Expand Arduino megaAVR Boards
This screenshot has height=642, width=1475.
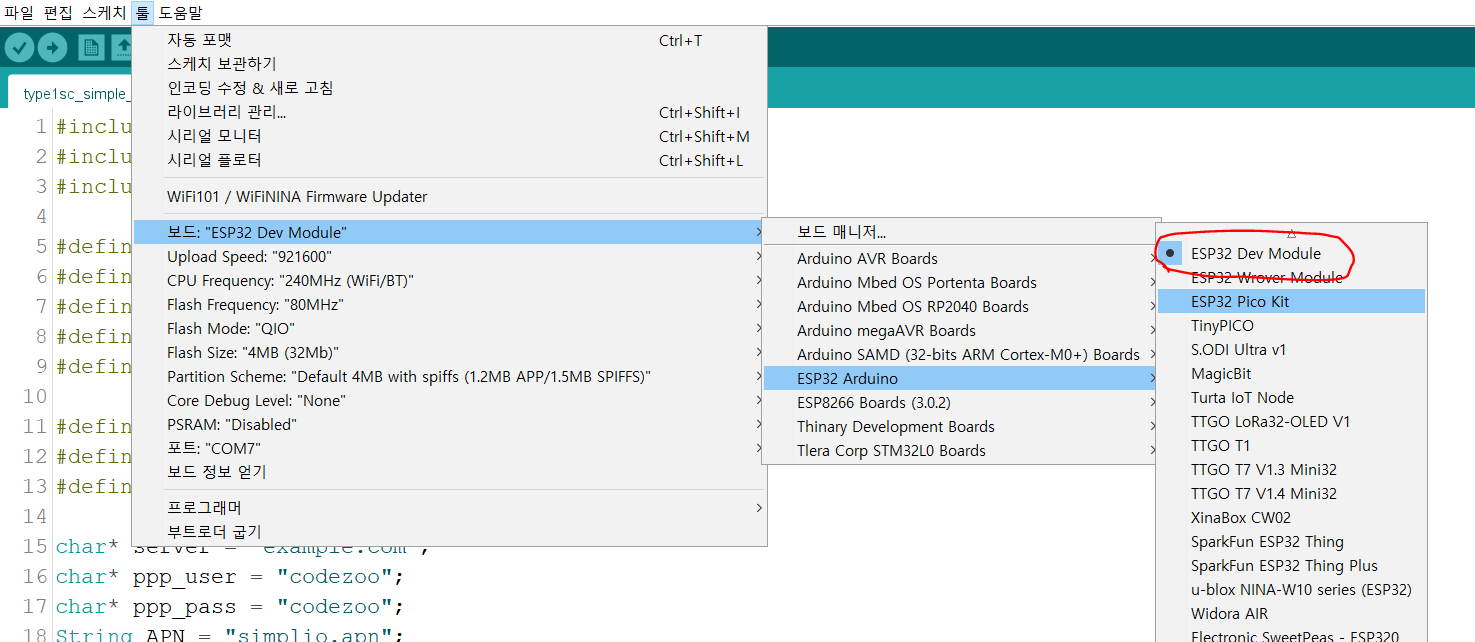tap(961, 330)
